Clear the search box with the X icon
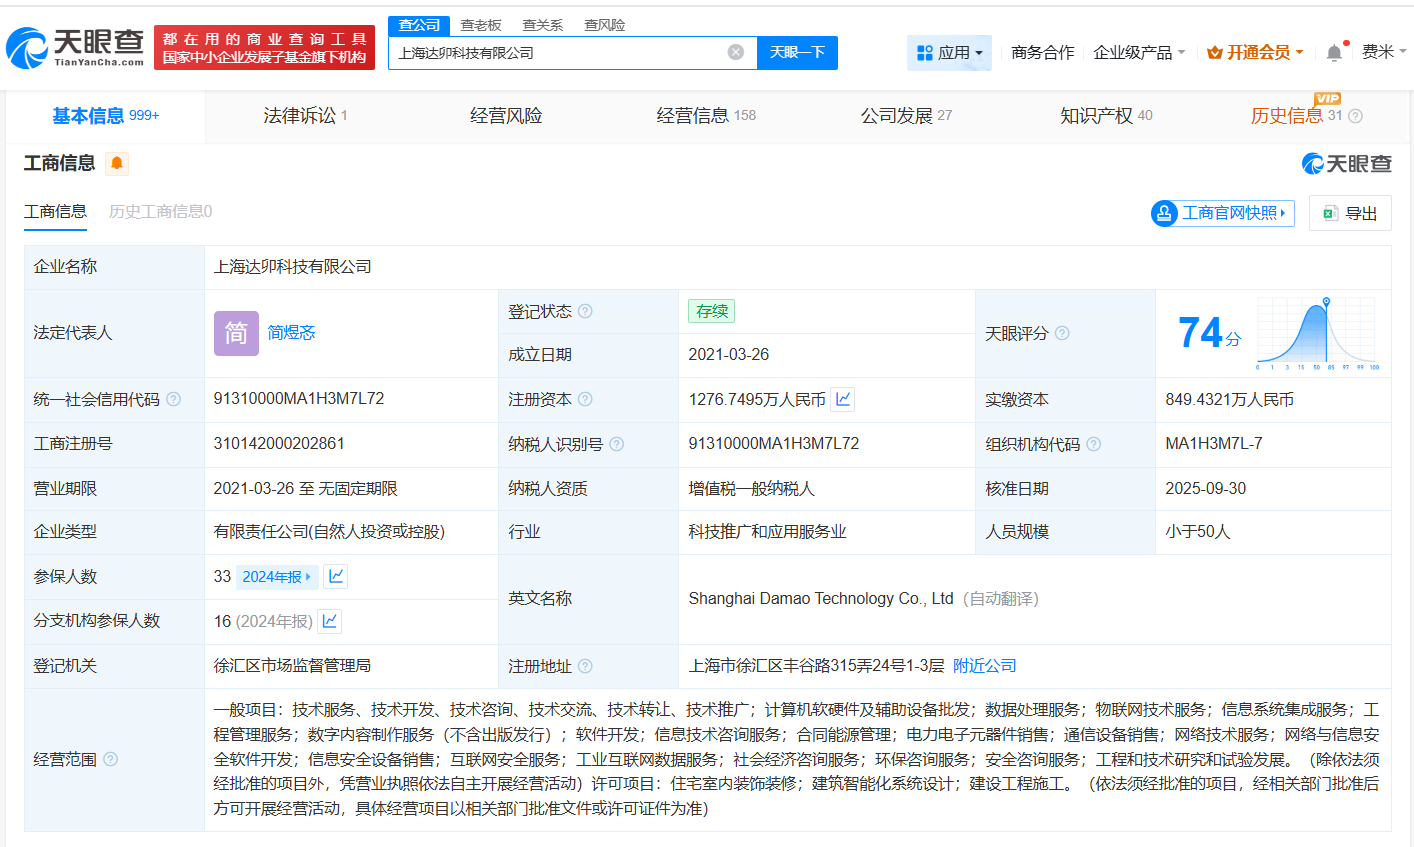Viewport: 1414px width, 847px height. [737, 52]
